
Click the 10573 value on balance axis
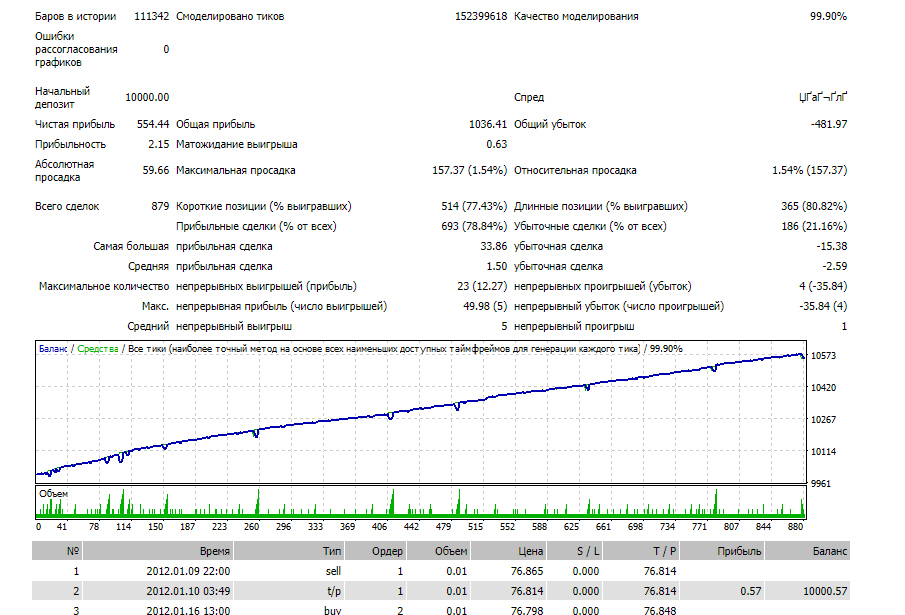point(823,356)
